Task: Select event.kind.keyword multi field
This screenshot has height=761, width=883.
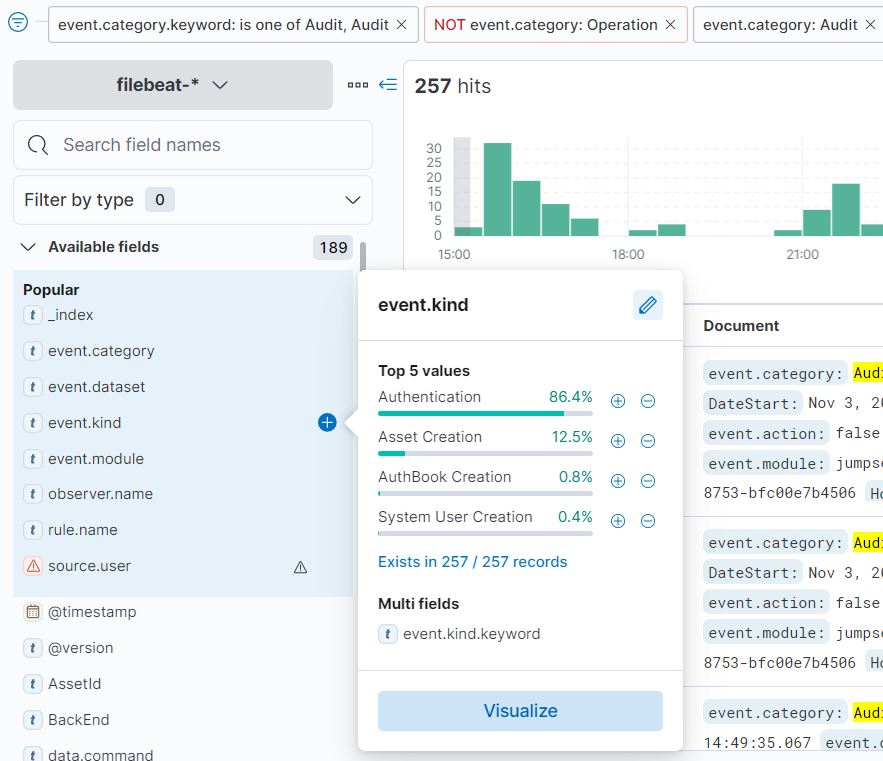Action: tap(471, 634)
